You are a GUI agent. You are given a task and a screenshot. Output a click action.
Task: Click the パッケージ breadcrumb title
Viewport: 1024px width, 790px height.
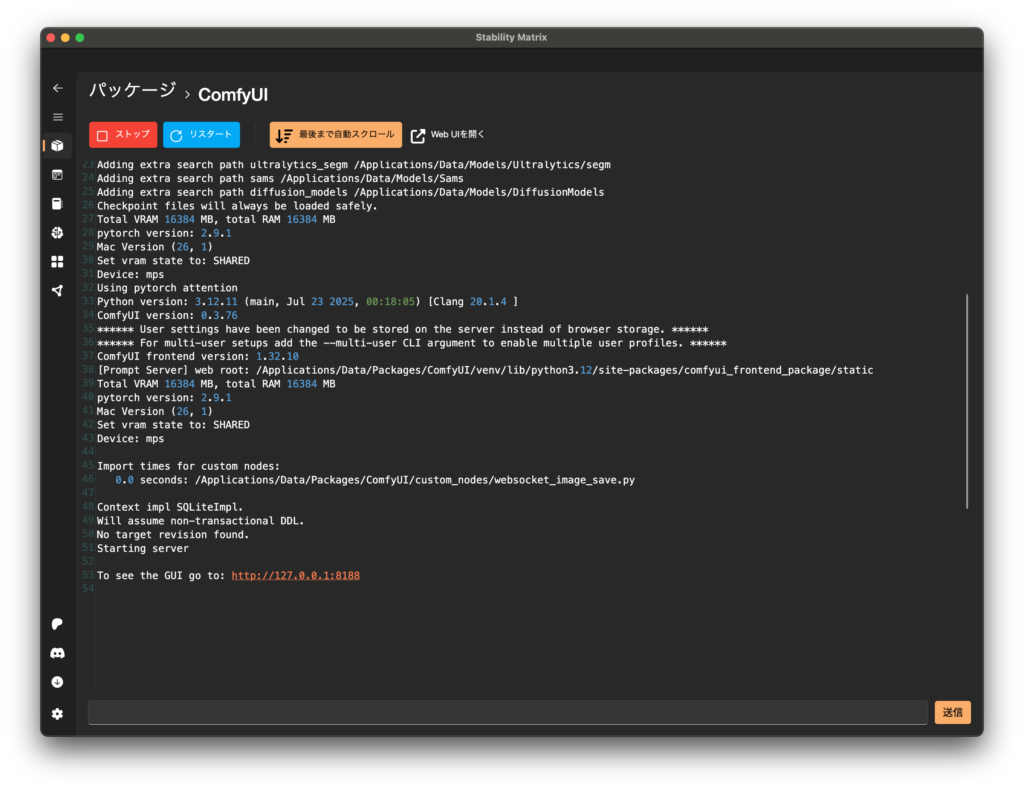click(x=132, y=91)
